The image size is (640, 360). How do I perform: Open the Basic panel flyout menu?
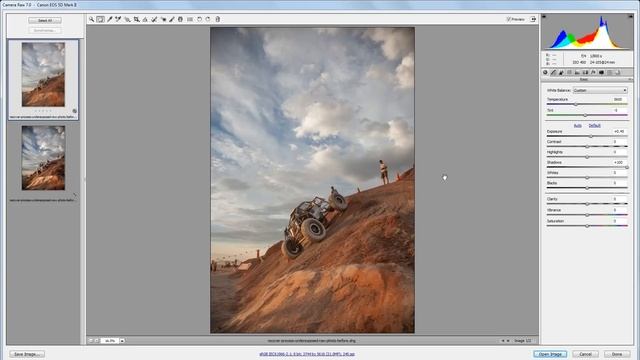click(630, 79)
